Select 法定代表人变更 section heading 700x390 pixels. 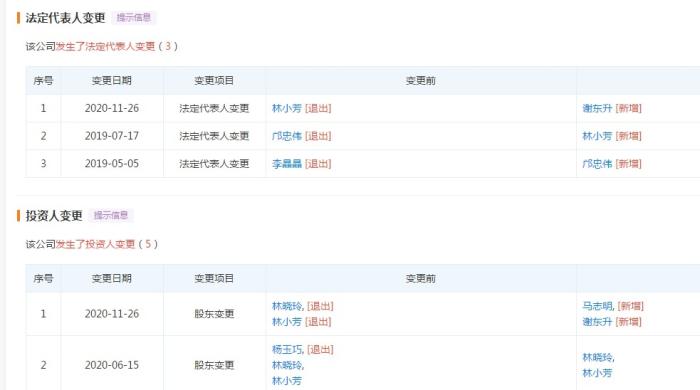[x=65, y=18]
